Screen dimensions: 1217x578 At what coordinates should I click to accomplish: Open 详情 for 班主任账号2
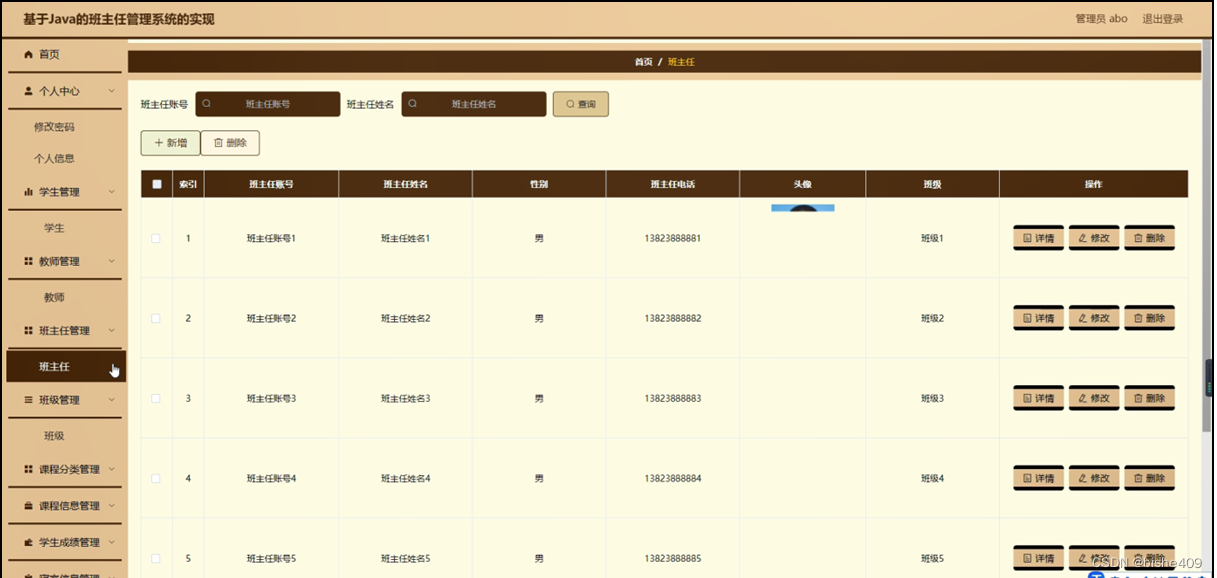1038,318
